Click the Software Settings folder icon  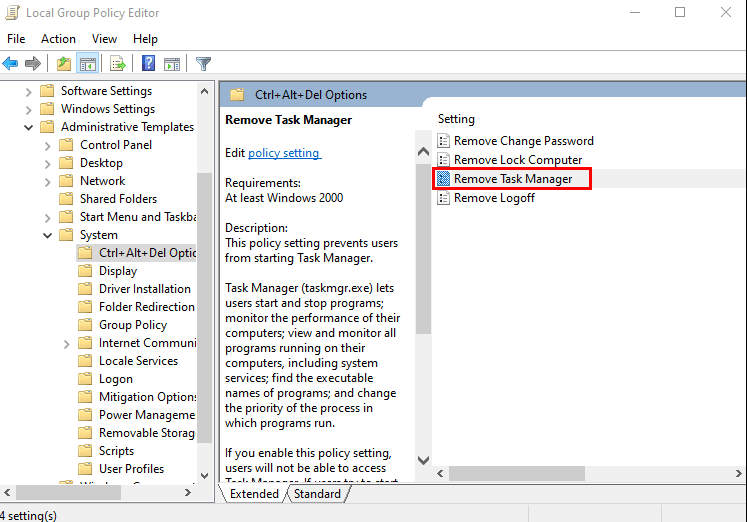point(47,90)
